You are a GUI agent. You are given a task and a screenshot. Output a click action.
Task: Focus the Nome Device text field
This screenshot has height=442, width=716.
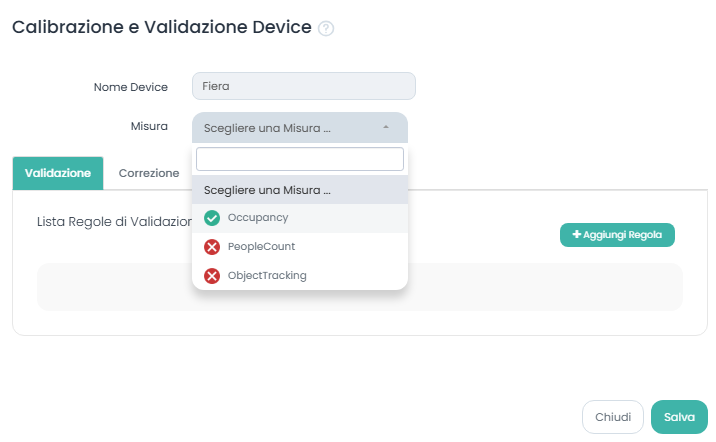[303, 87]
